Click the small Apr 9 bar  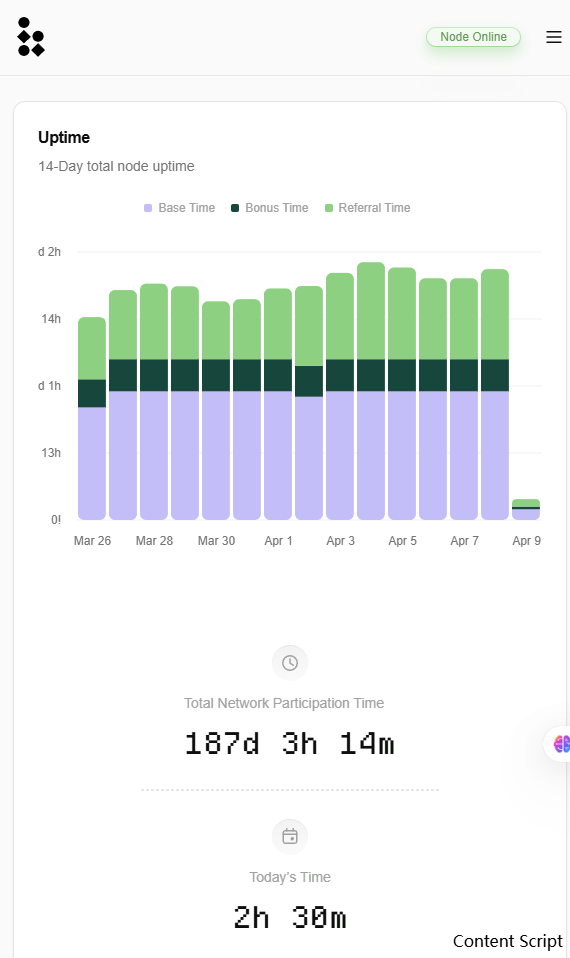coord(526,510)
